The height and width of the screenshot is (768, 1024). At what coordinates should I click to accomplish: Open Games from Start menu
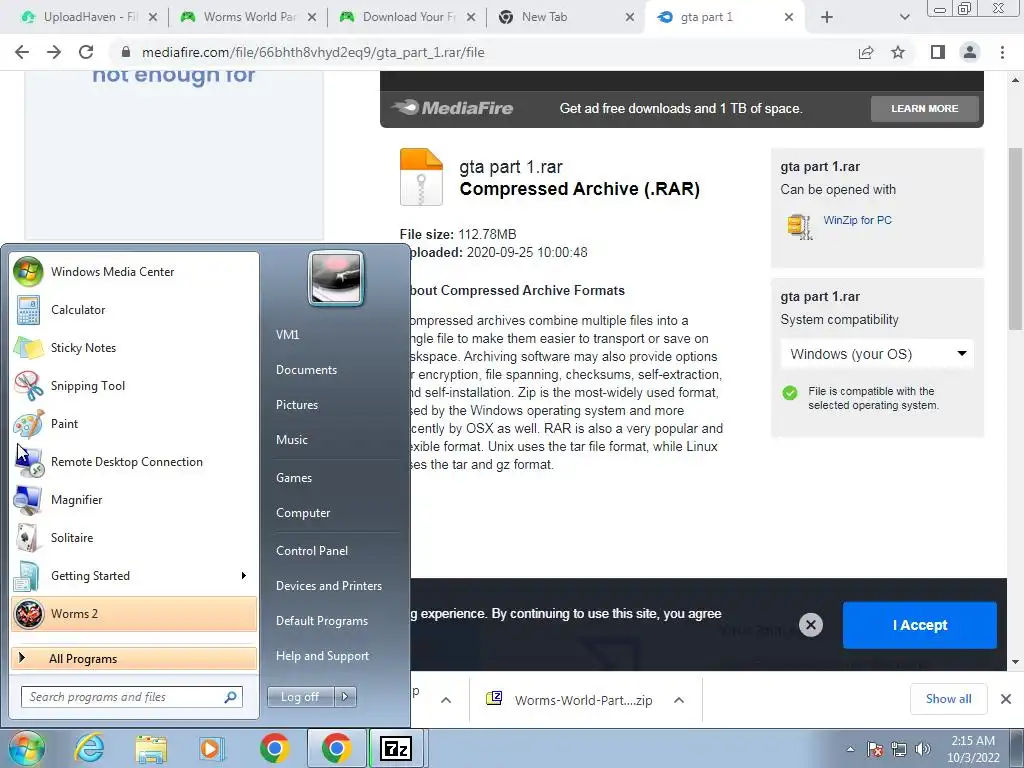pos(294,478)
